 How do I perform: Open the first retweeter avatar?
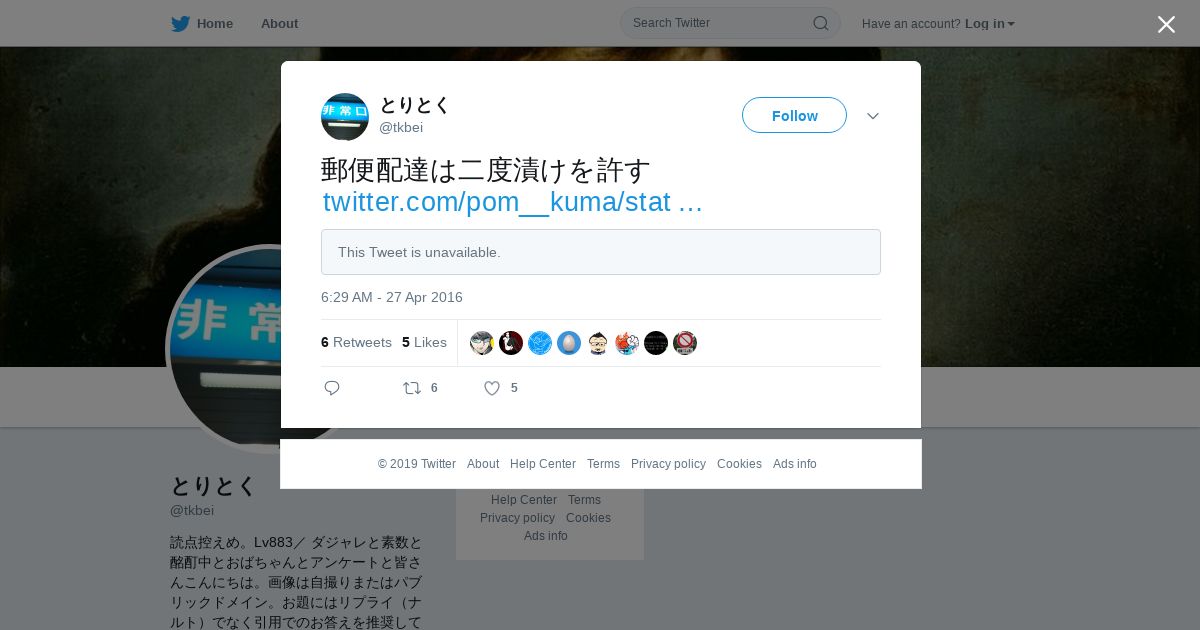tap(482, 343)
